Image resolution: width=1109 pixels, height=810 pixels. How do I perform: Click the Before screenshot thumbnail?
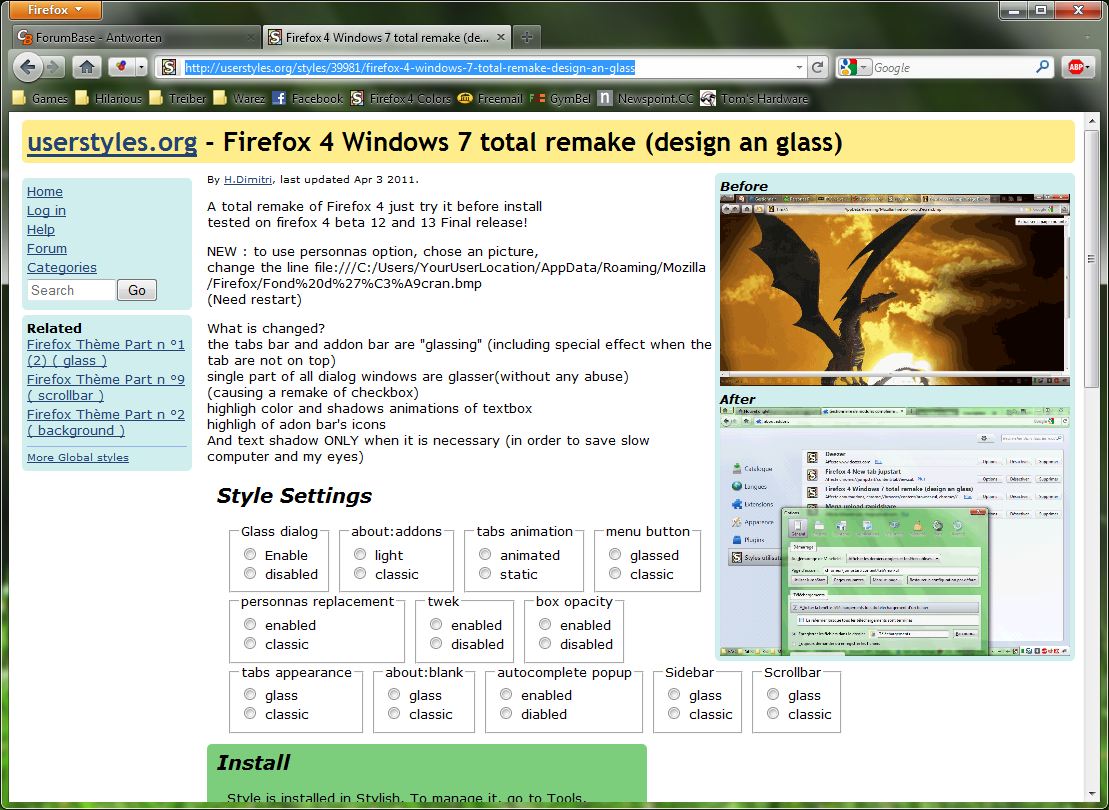[x=895, y=291]
